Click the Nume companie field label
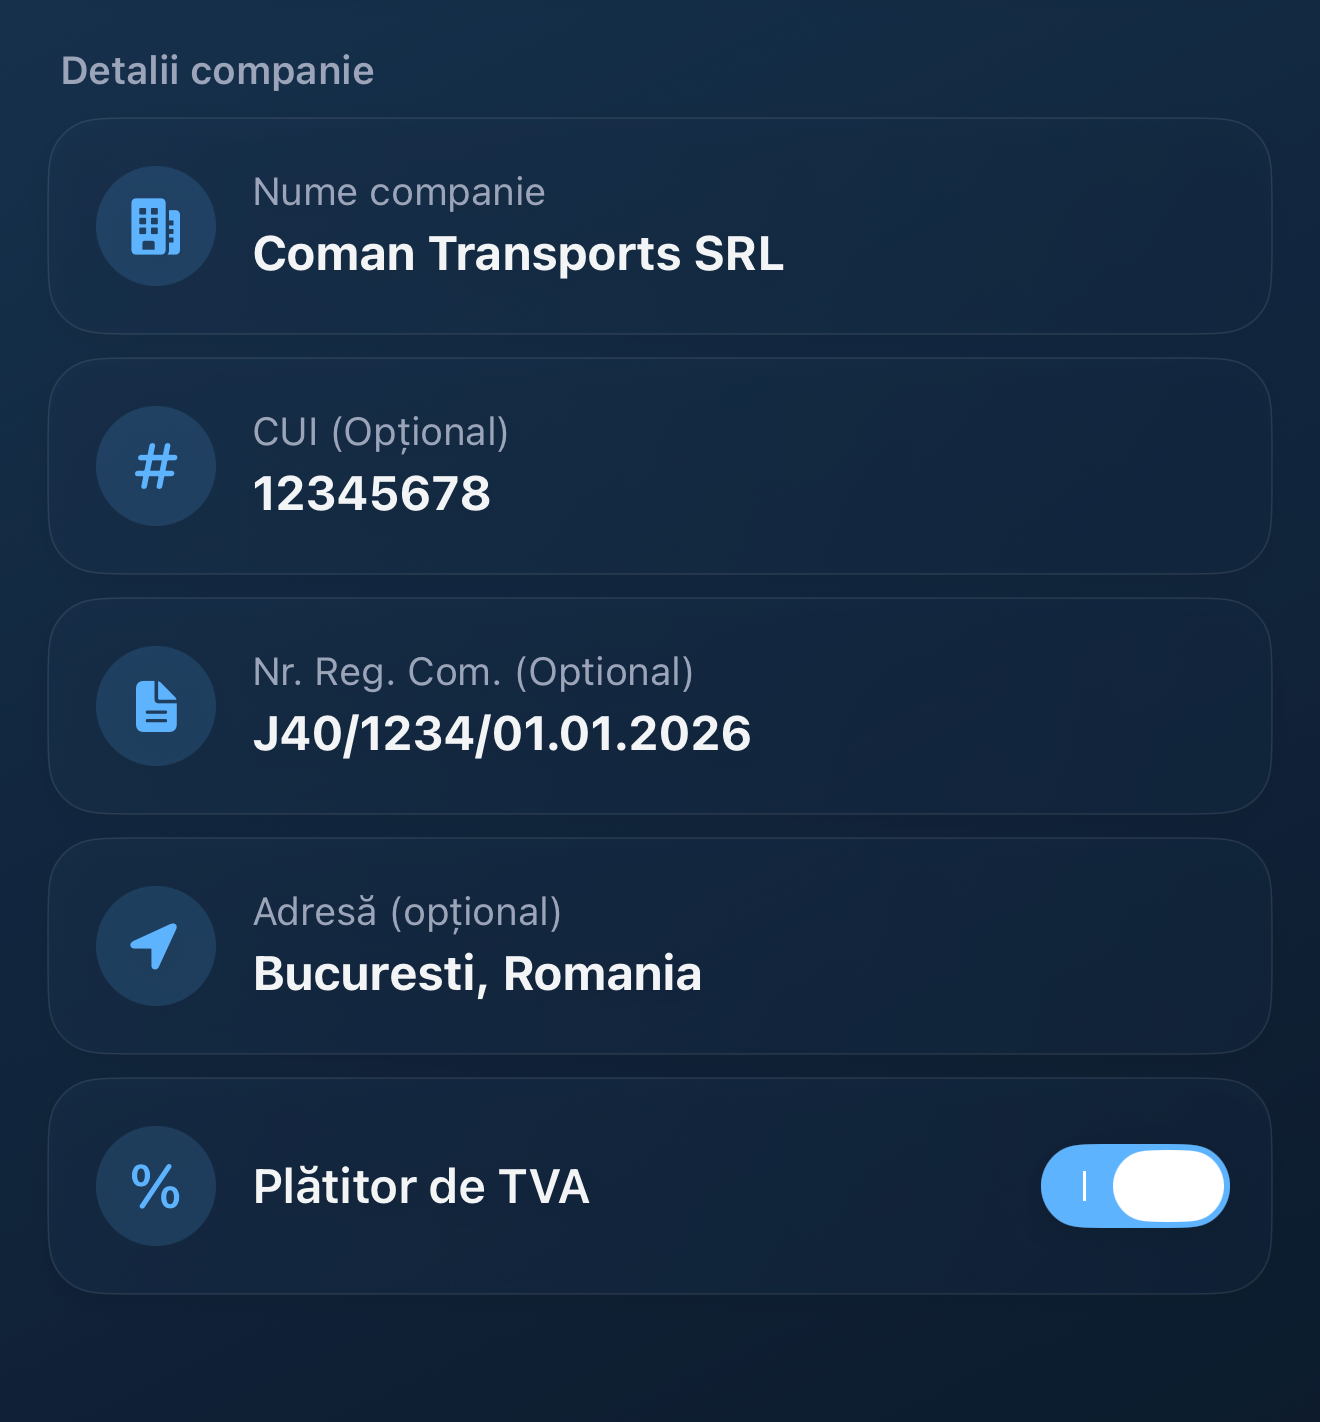Screen dimensions: 1320x1422 399,192
